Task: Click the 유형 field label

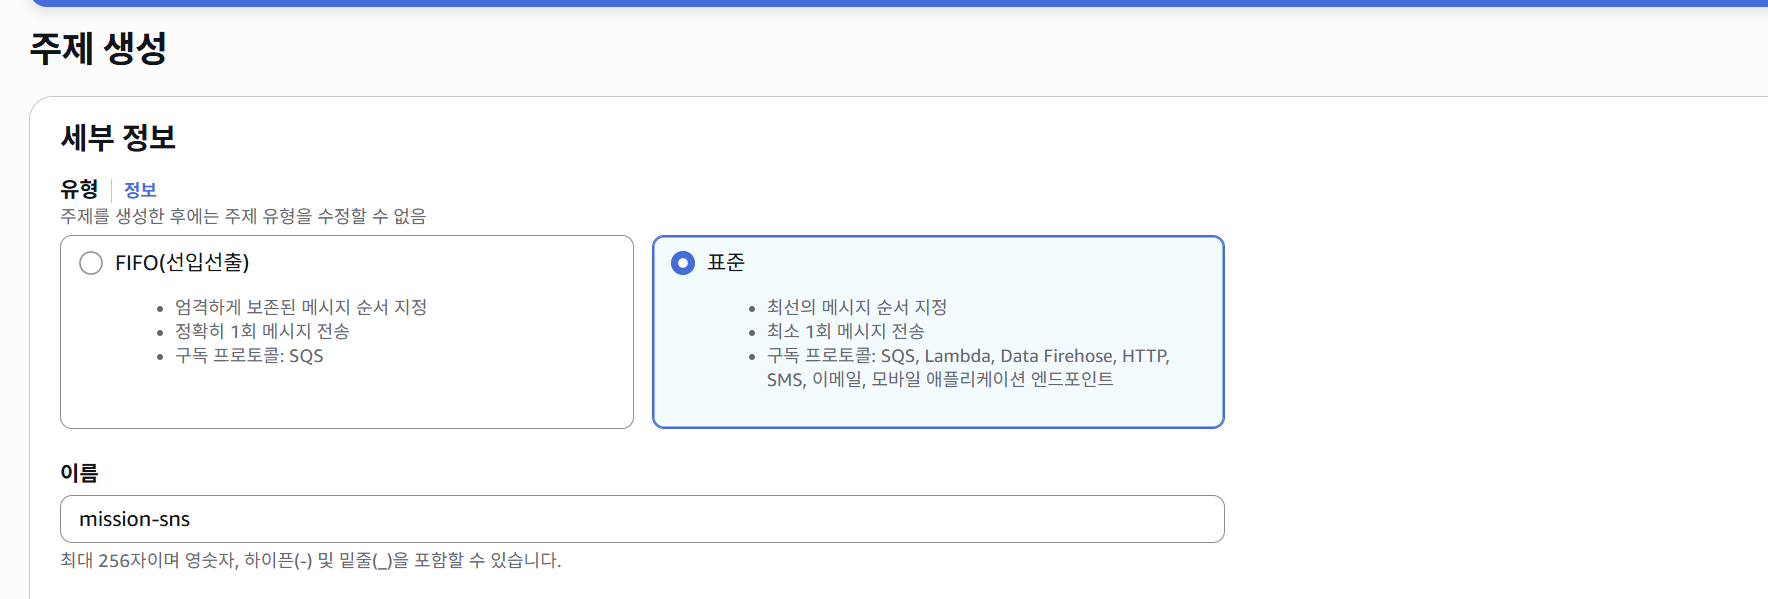Action: (79, 189)
